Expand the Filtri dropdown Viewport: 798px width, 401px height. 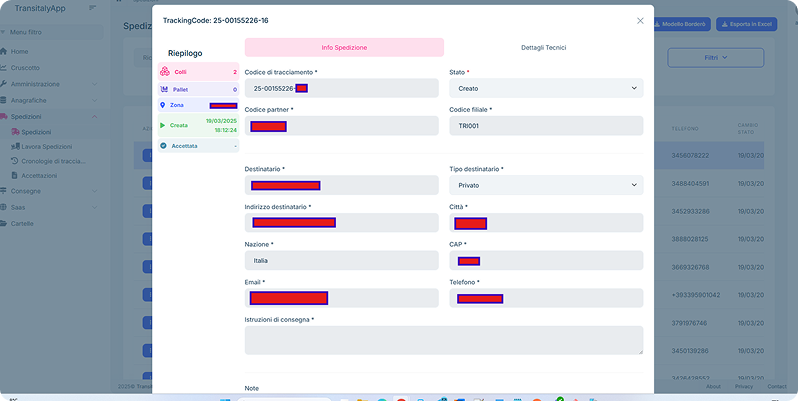point(716,58)
